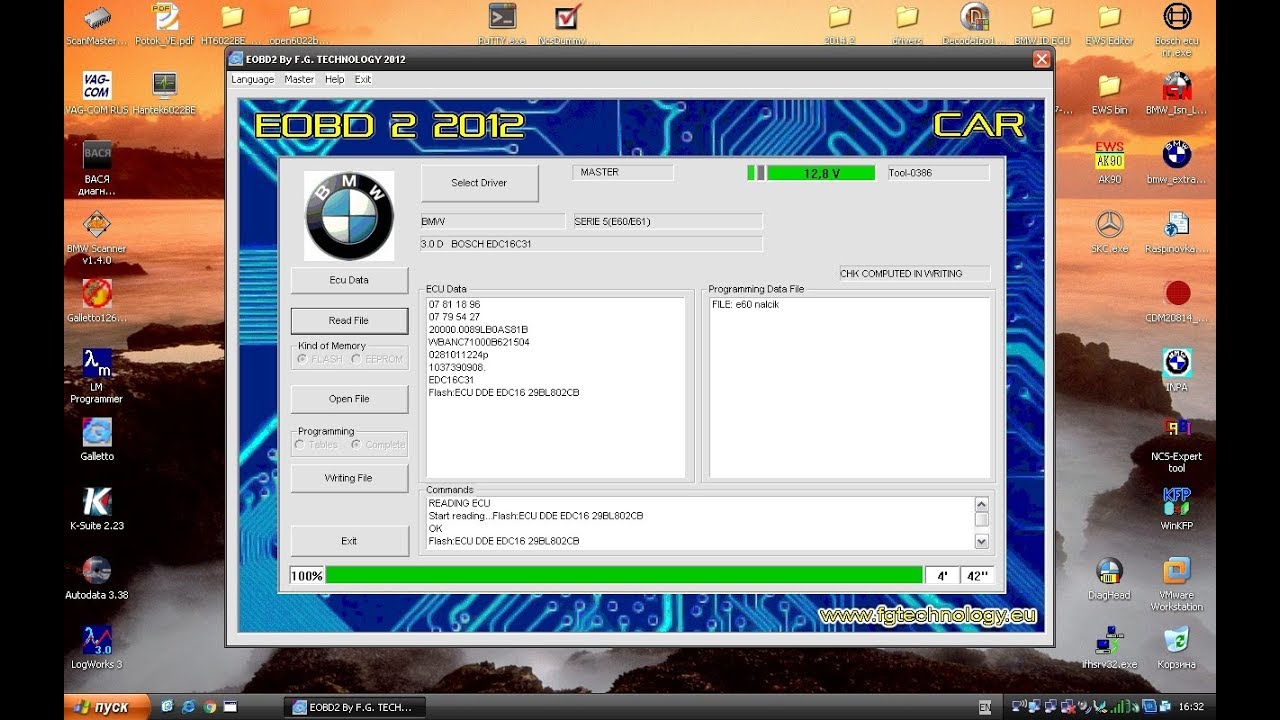The width and height of the screenshot is (1280, 720).
Task: Open the Language menu
Action: (252, 79)
